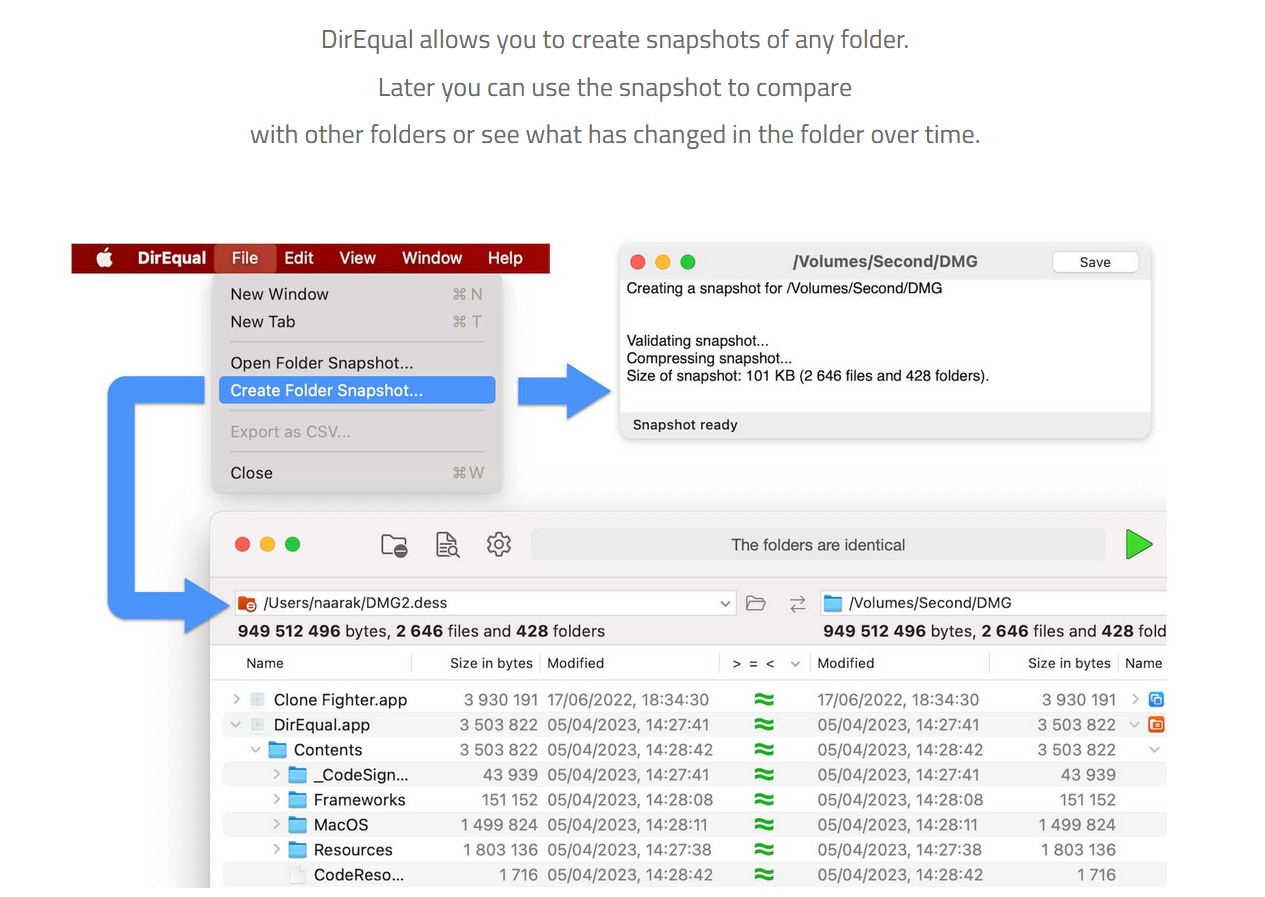The image size is (1265, 897).
Task: Expand the Resources folder
Action: tap(276, 850)
